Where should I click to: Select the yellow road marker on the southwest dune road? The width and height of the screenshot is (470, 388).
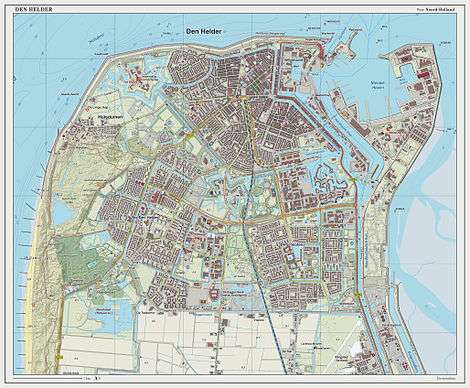pyautogui.click(x=60, y=356)
